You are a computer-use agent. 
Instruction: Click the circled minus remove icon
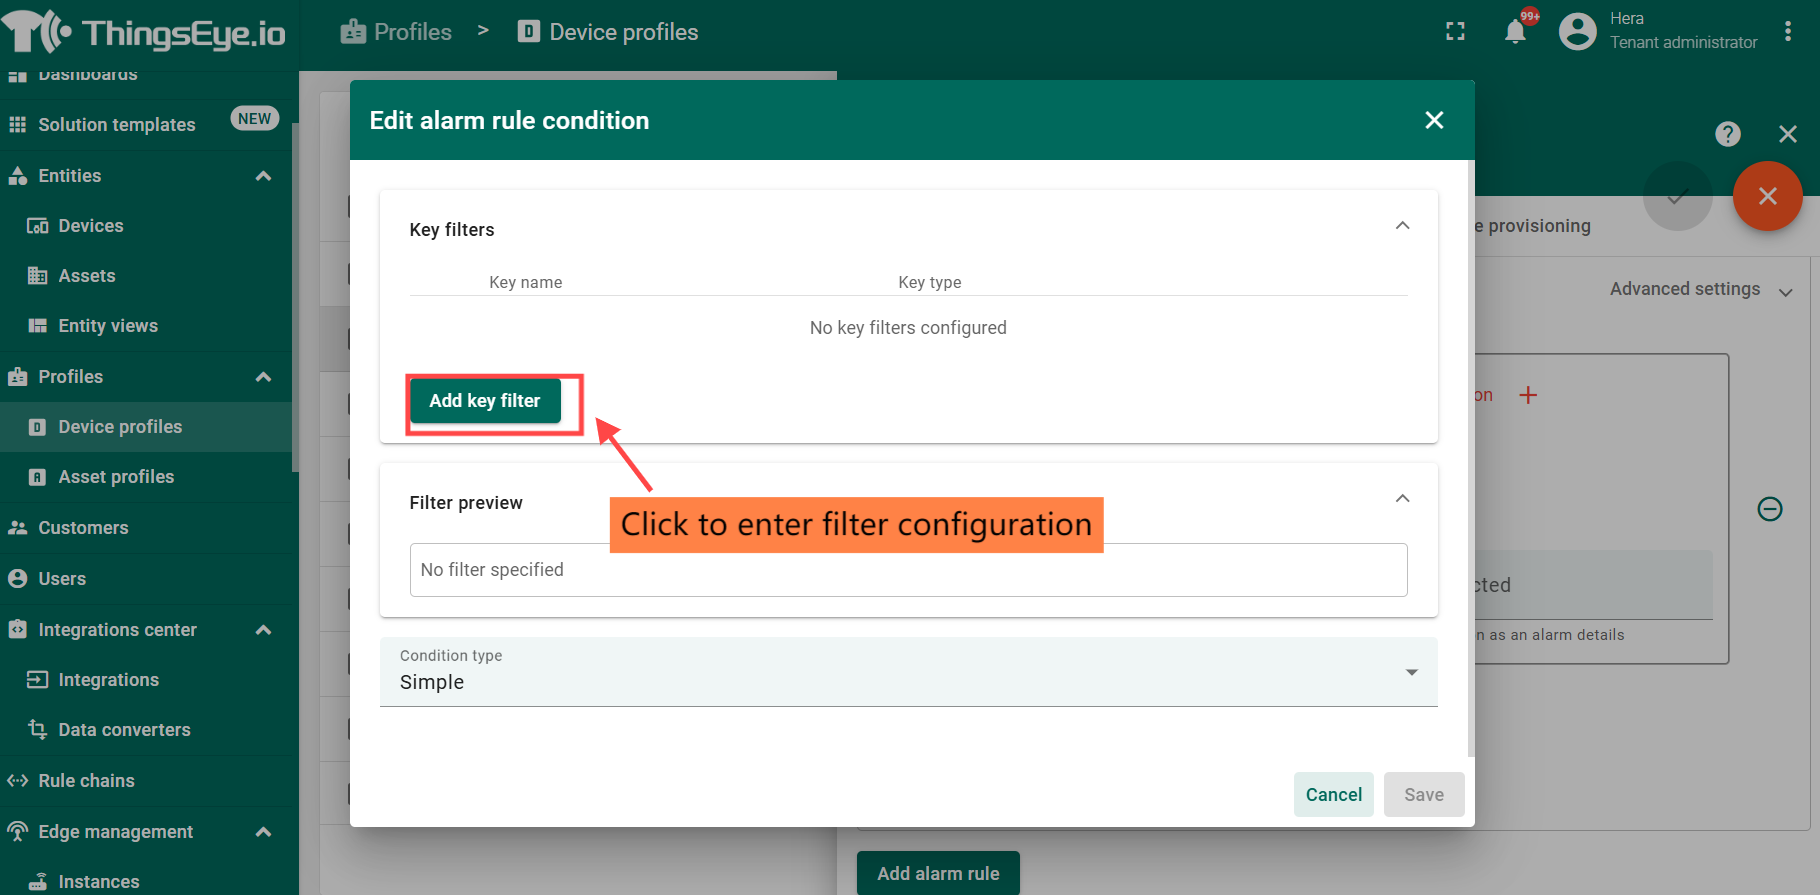click(x=1769, y=509)
